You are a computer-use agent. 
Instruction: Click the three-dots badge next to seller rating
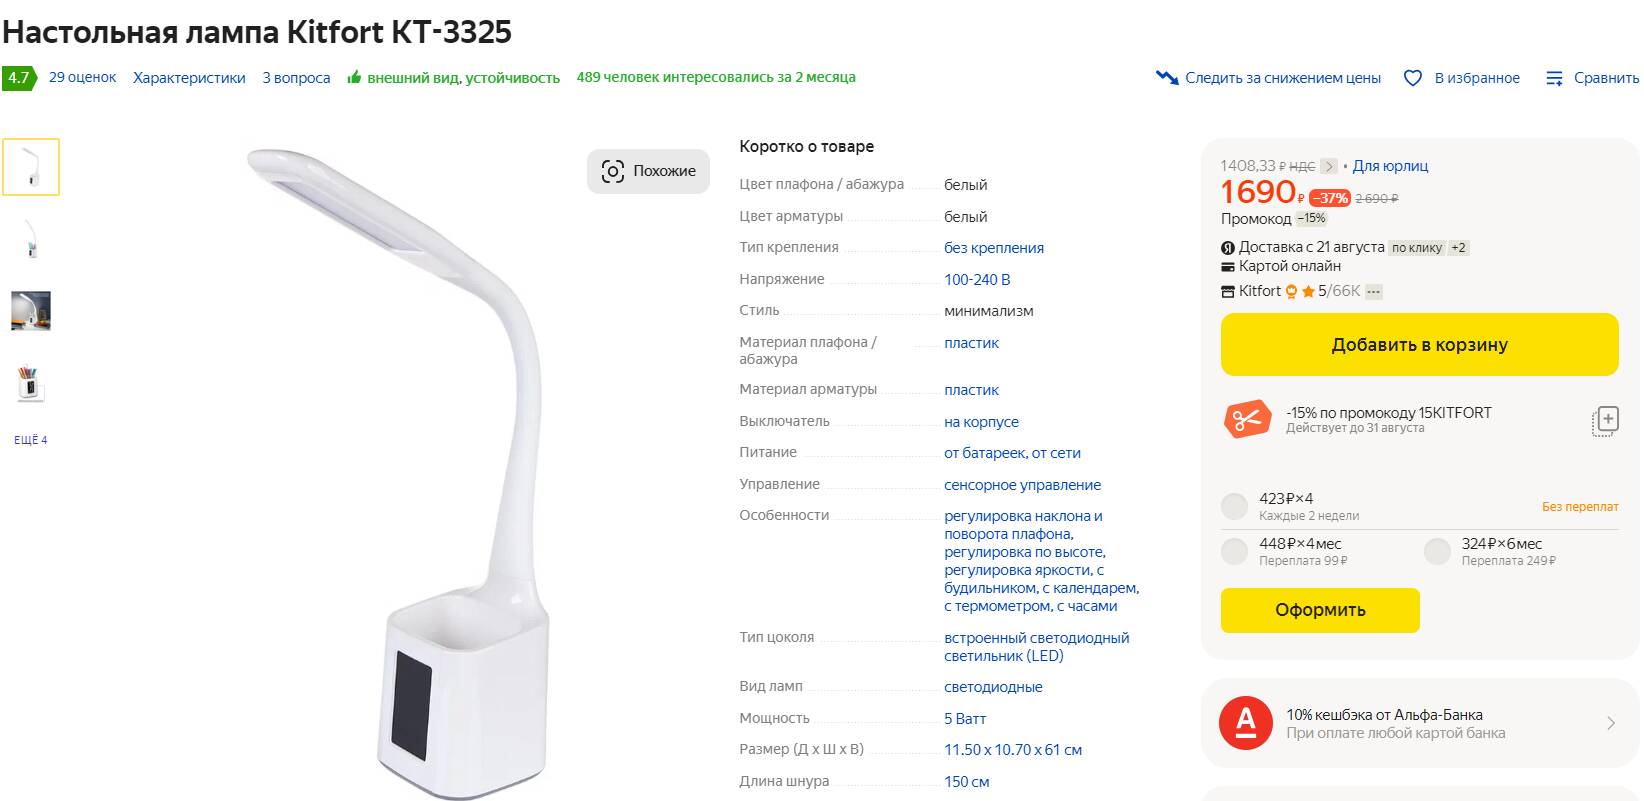[x=1374, y=292]
